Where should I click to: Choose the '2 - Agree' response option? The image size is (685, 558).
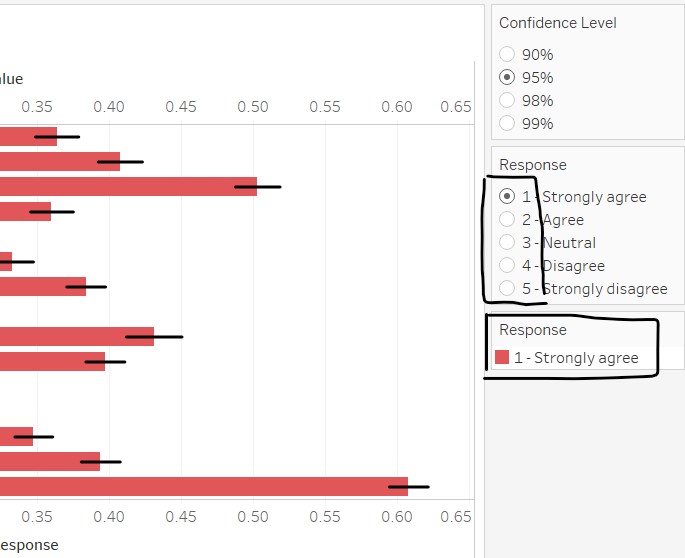(507, 219)
